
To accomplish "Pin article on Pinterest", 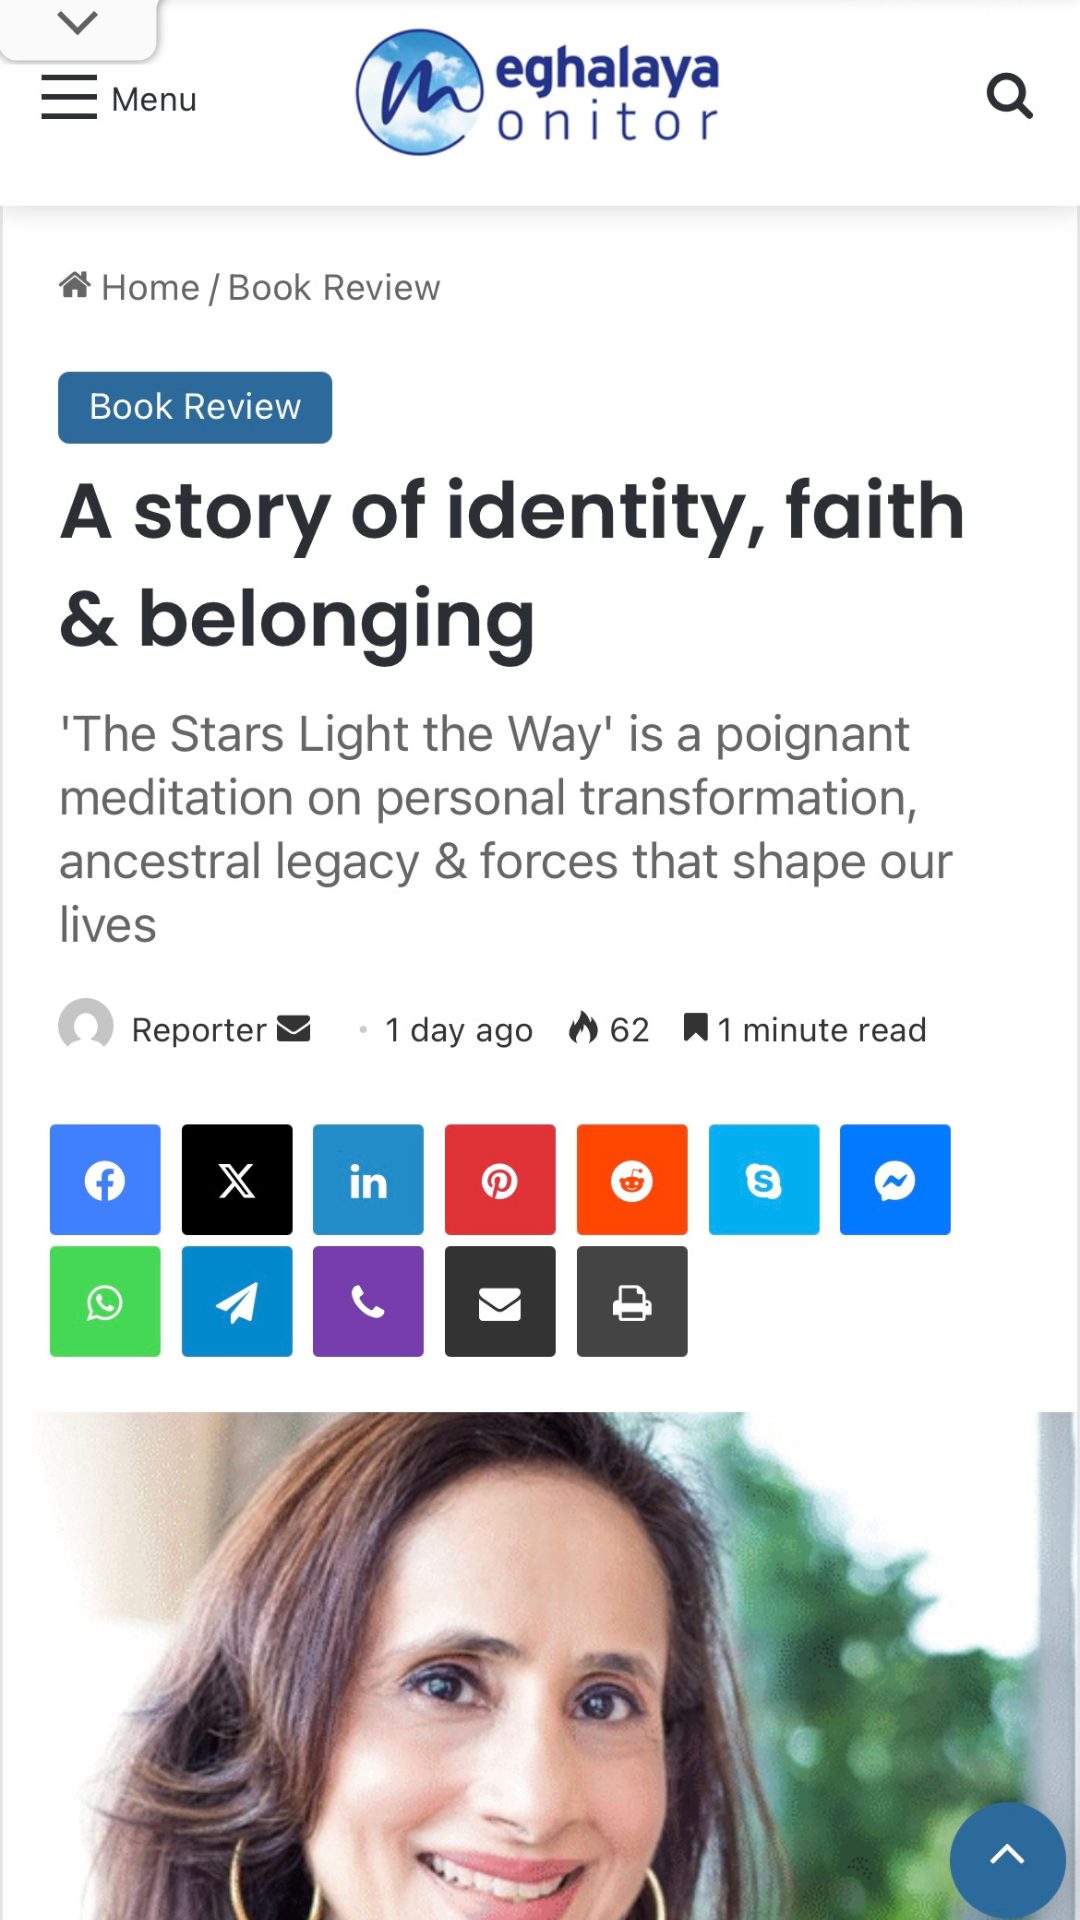I will click(x=500, y=1180).
